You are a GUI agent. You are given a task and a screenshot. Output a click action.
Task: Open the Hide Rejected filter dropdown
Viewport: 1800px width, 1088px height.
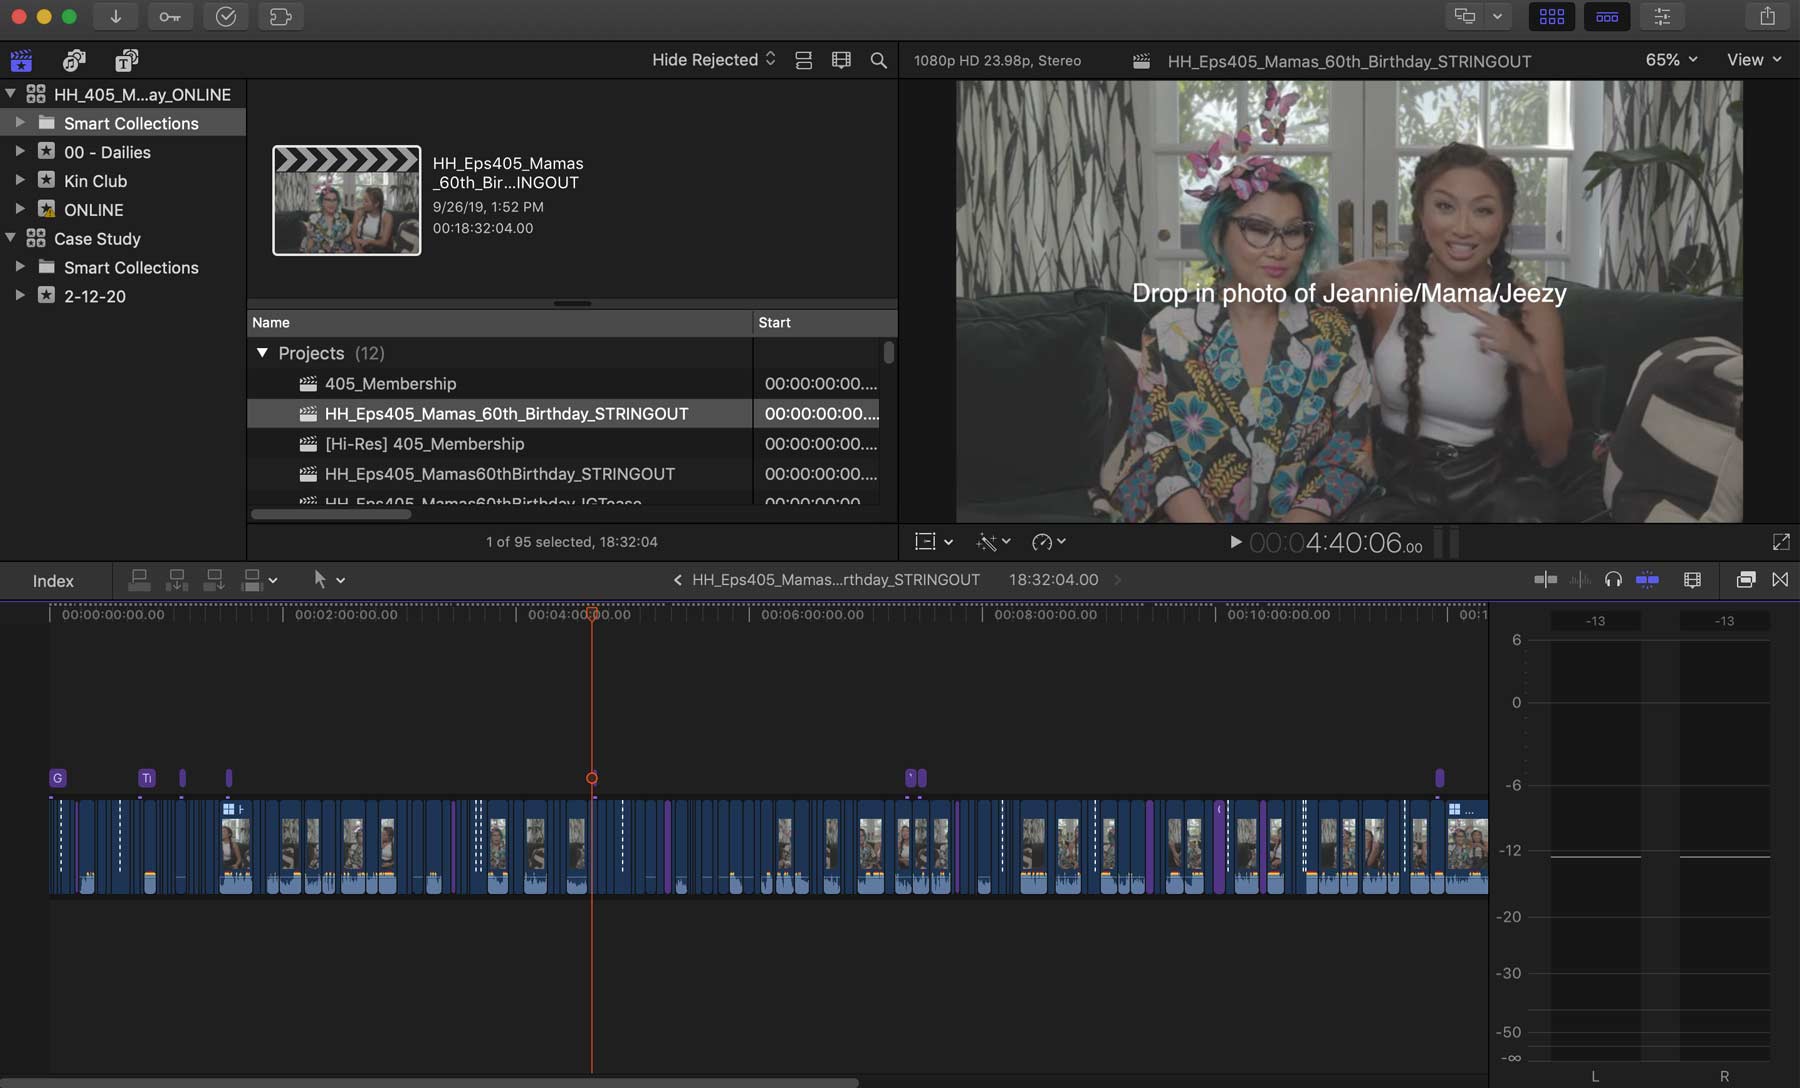pos(714,60)
